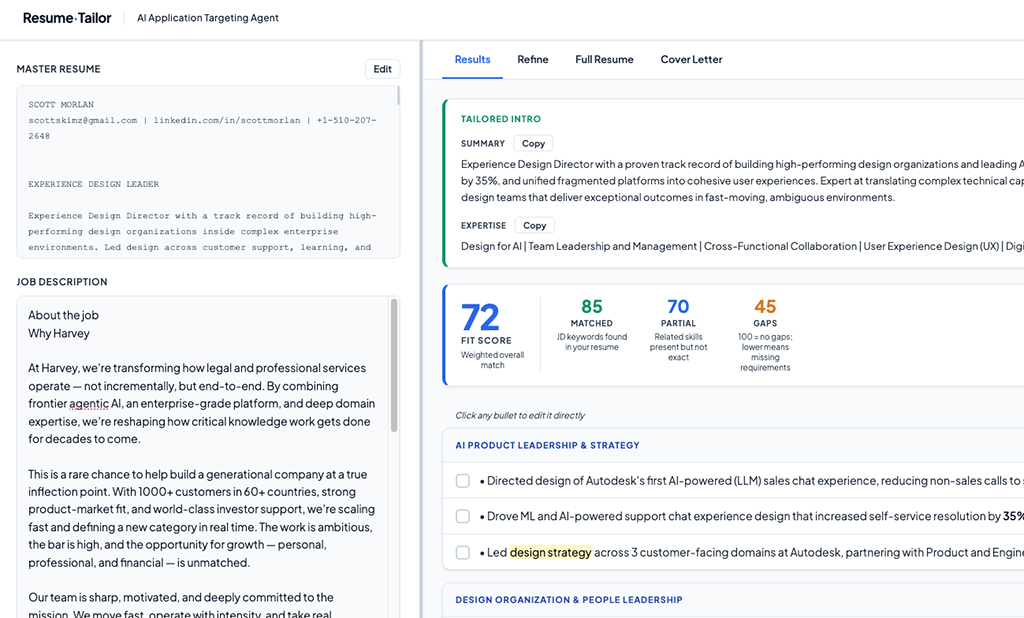Click the 72 Fit Score value

pos(480,318)
